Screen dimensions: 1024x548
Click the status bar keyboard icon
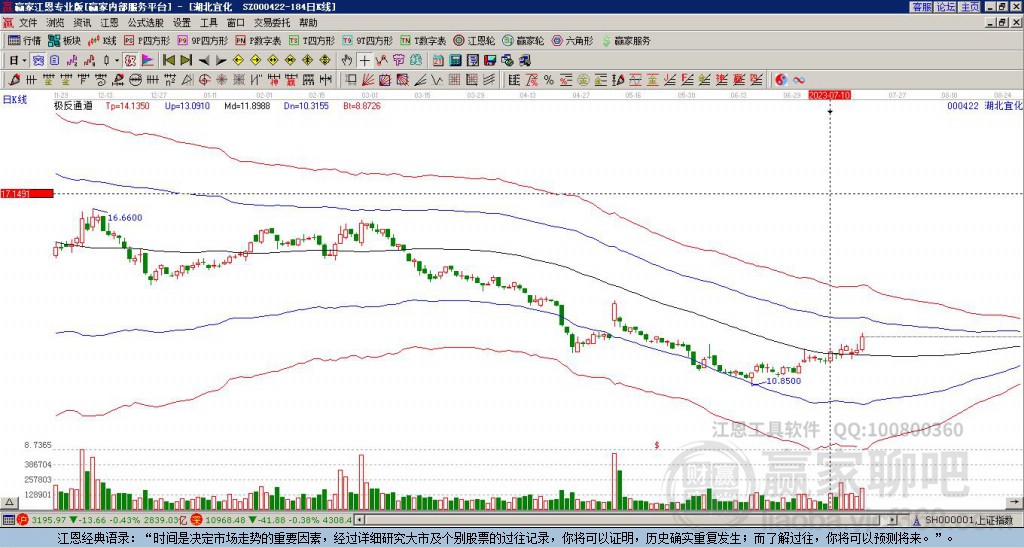coord(8,520)
